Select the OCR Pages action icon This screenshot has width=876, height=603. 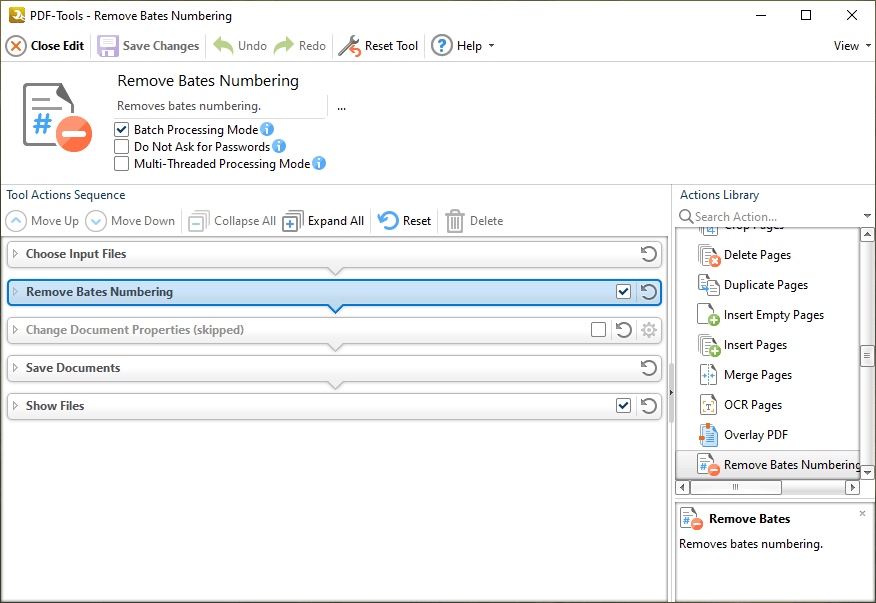click(x=708, y=405)
